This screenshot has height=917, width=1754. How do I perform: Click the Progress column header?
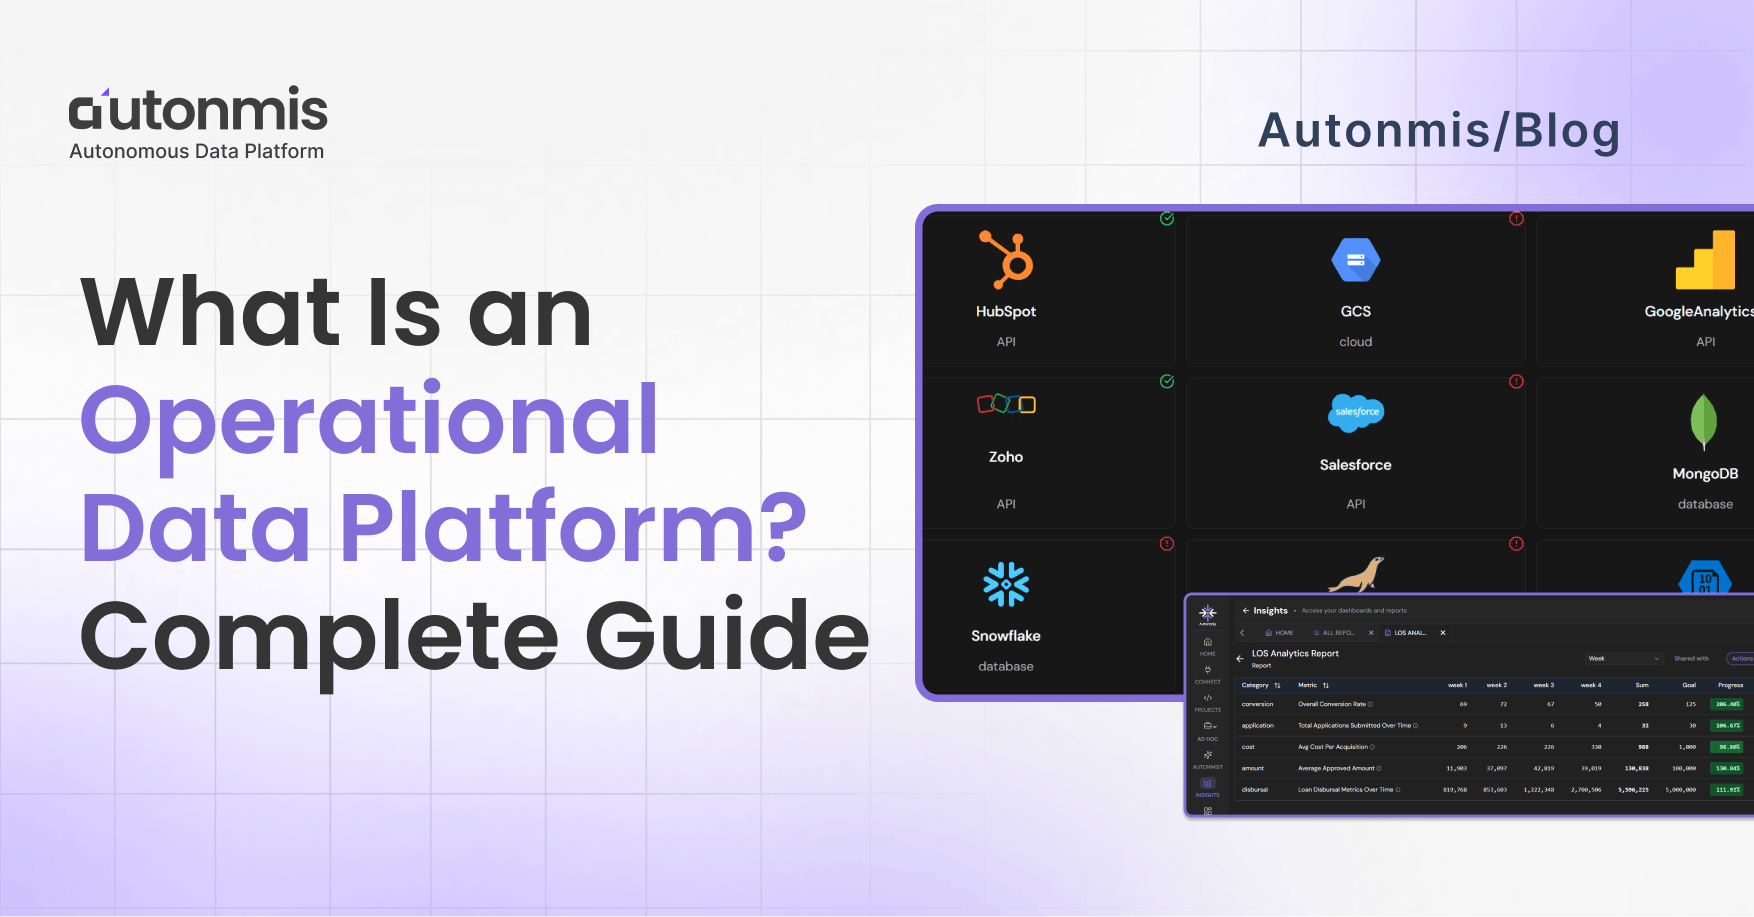(1730, 685)
